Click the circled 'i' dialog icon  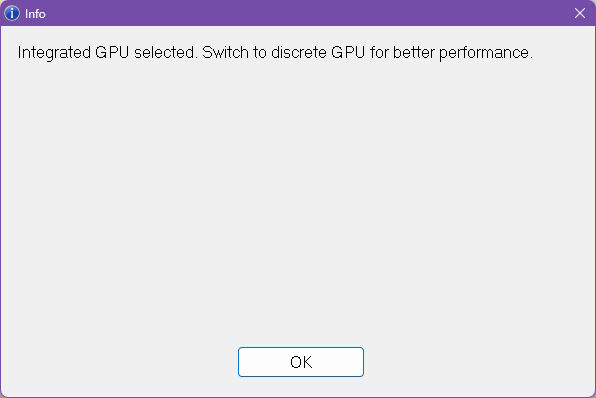tap(12, 13)
